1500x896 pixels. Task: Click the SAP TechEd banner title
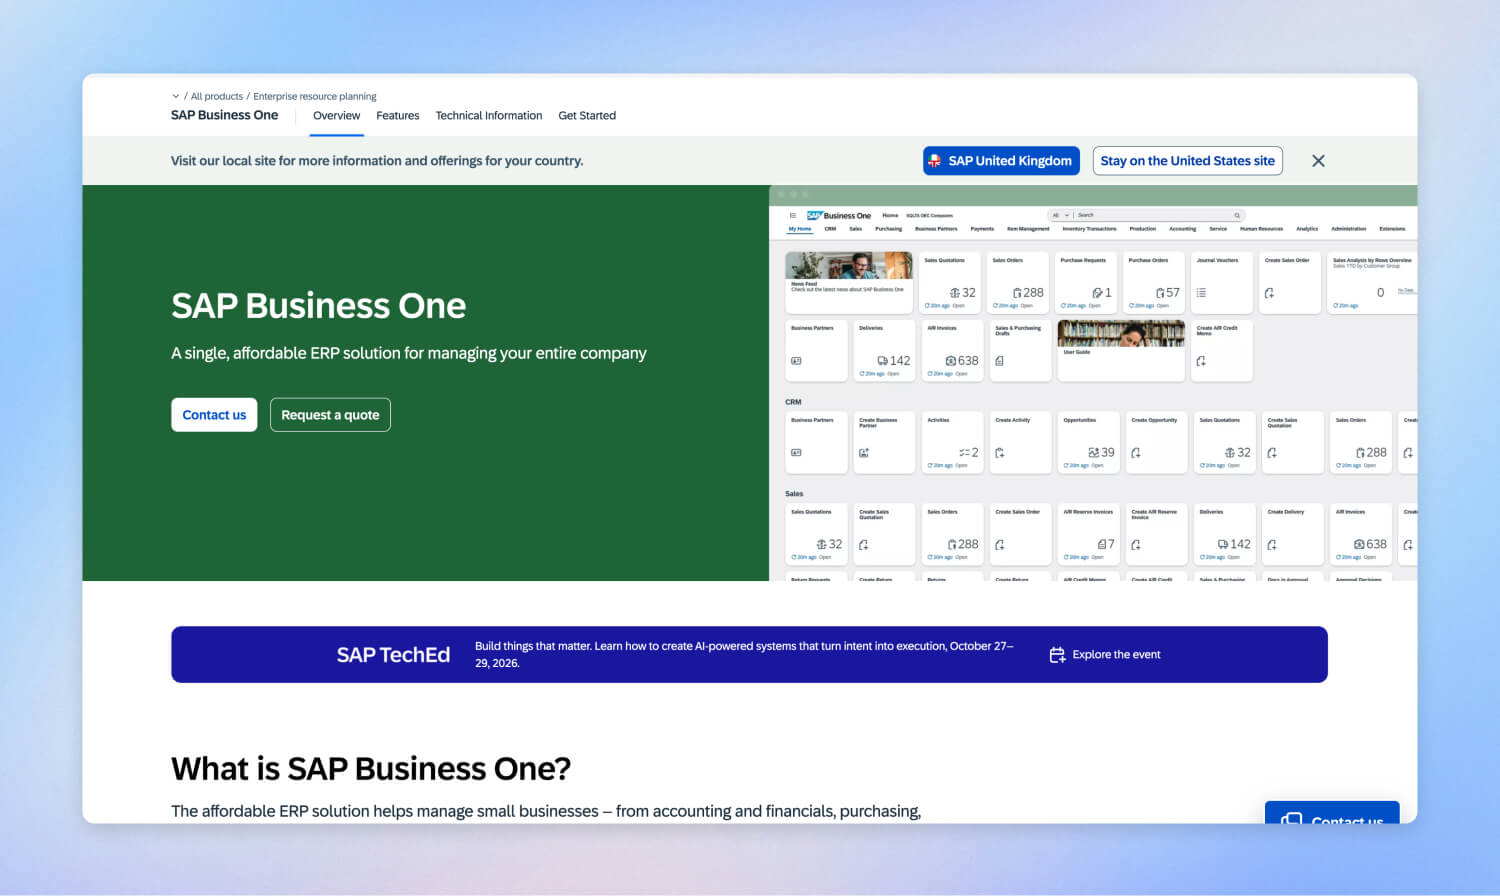[x=393, y=655]
